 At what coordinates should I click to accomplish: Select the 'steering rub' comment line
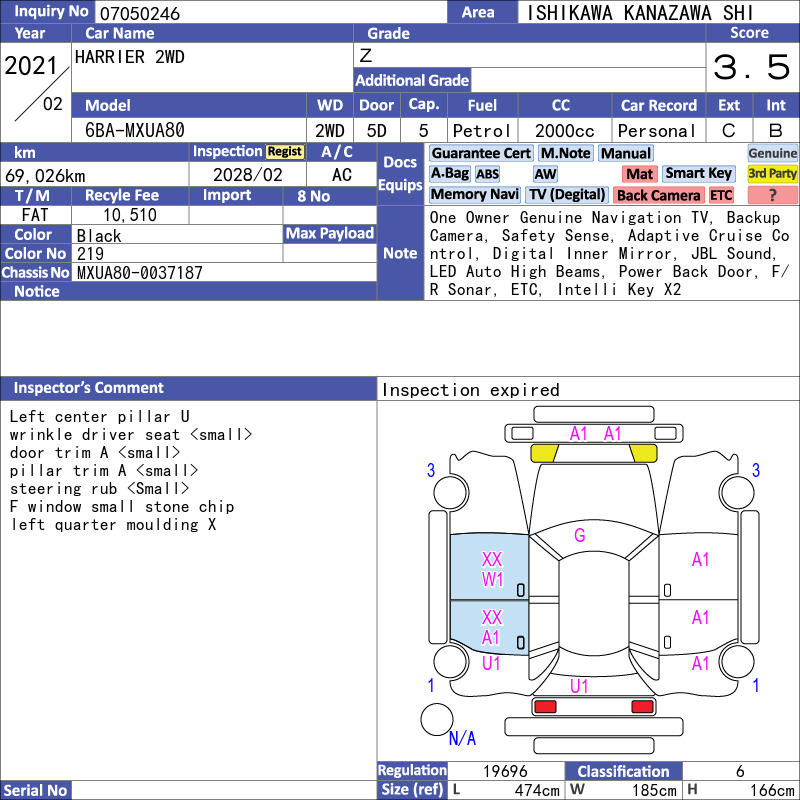[x=99, y=488]
